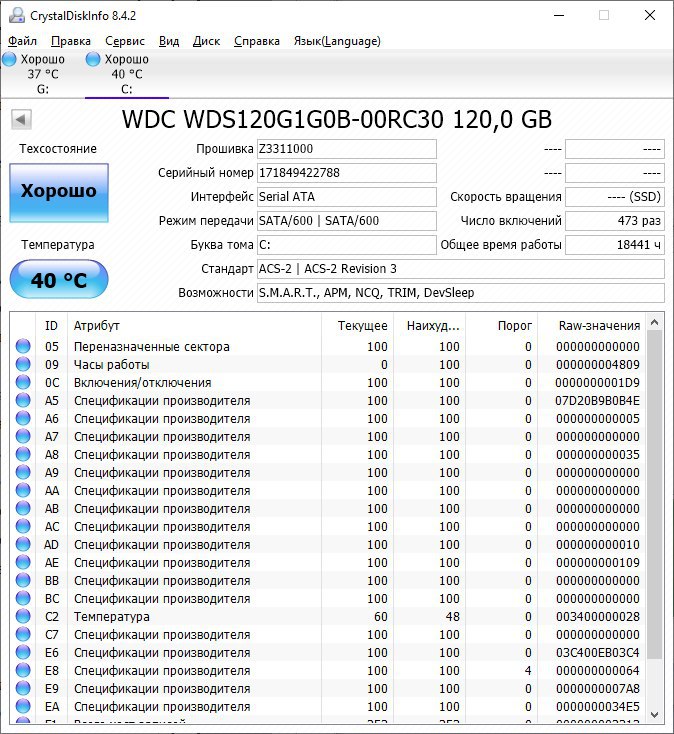674x734 pixels.
Task: Click status icon of attribute A6
Action: pyautogui.click(x=23, y=418)
